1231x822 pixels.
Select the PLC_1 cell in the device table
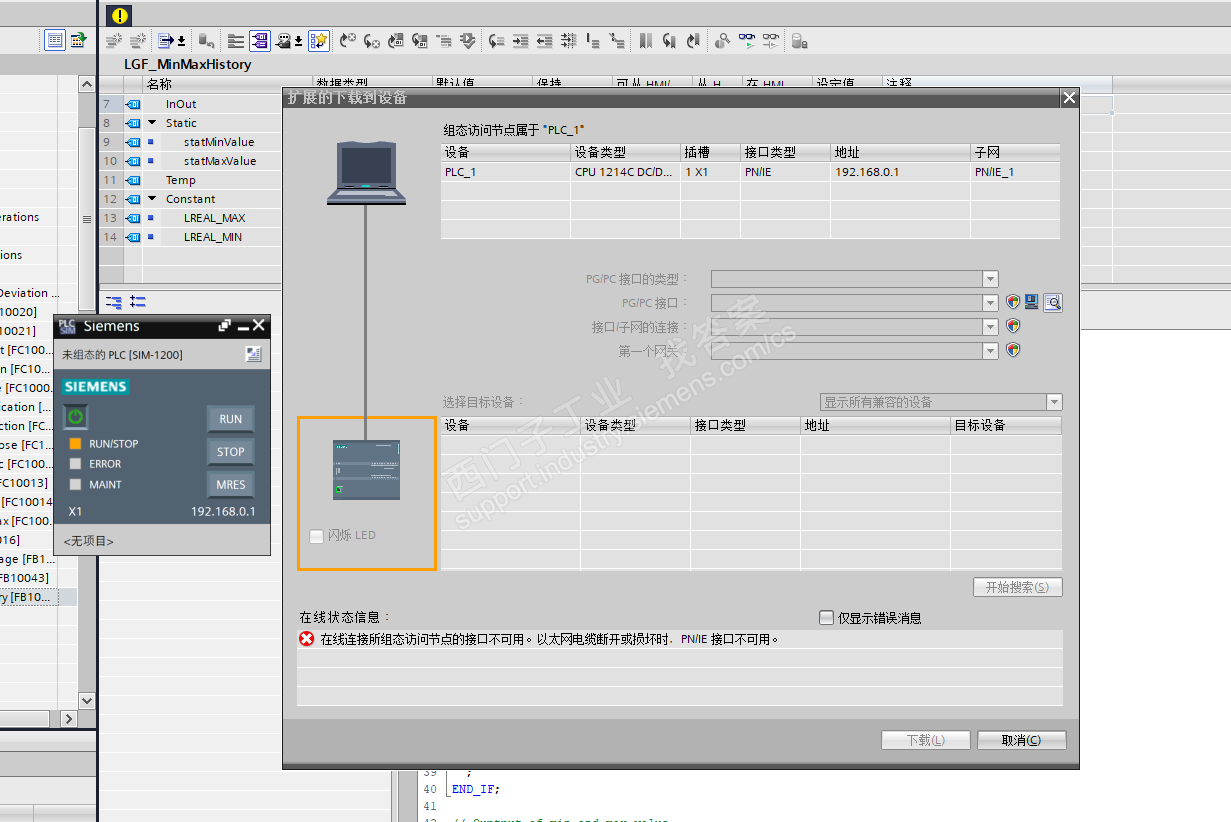(505, 172)
